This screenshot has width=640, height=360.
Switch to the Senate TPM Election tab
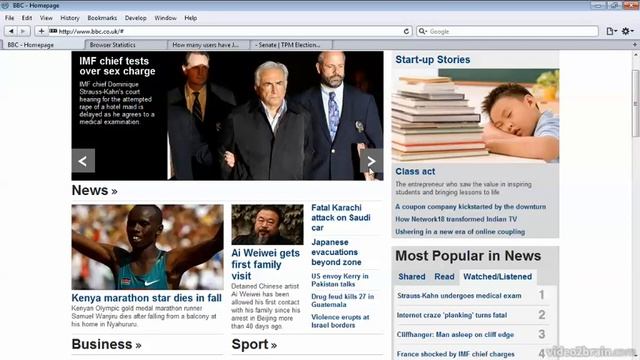(x=291, y=45)
